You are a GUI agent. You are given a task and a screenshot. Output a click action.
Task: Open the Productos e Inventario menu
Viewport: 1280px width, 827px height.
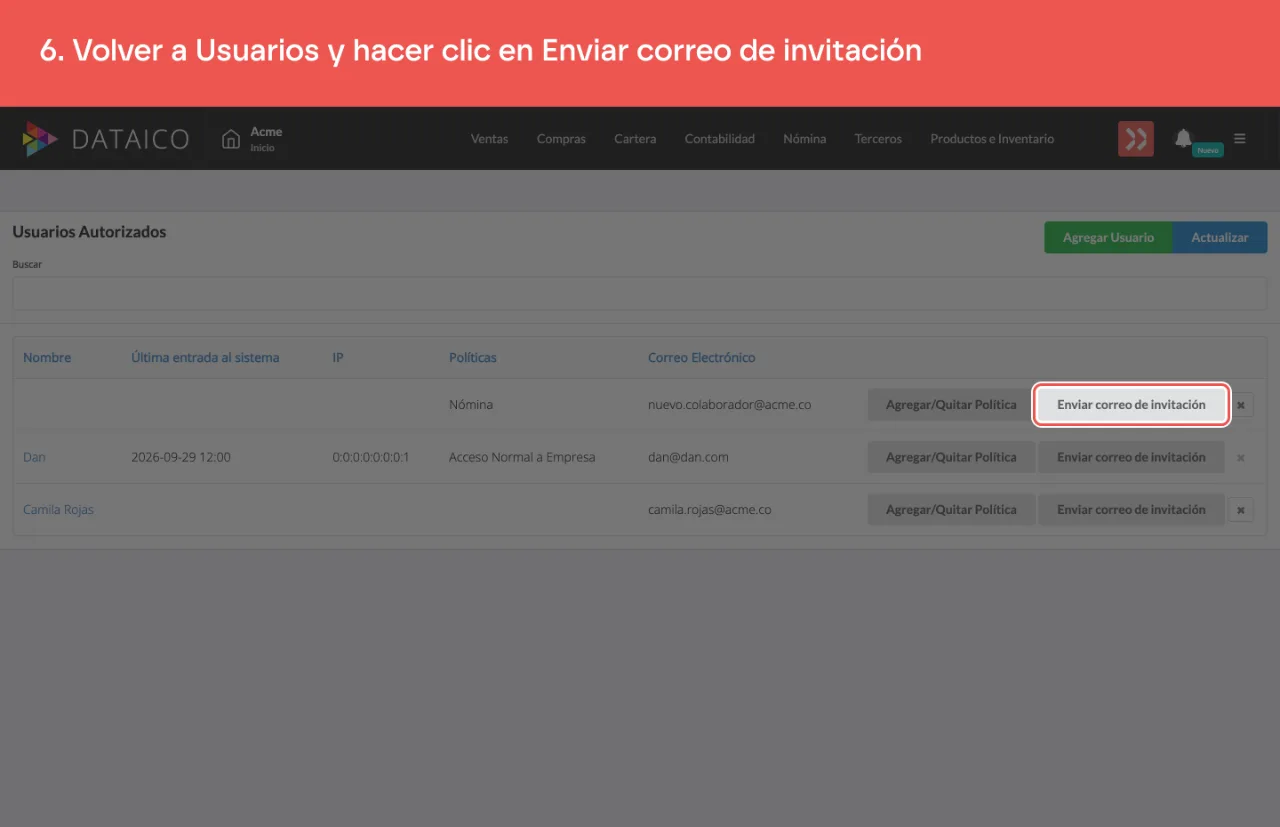click(992, 139)
